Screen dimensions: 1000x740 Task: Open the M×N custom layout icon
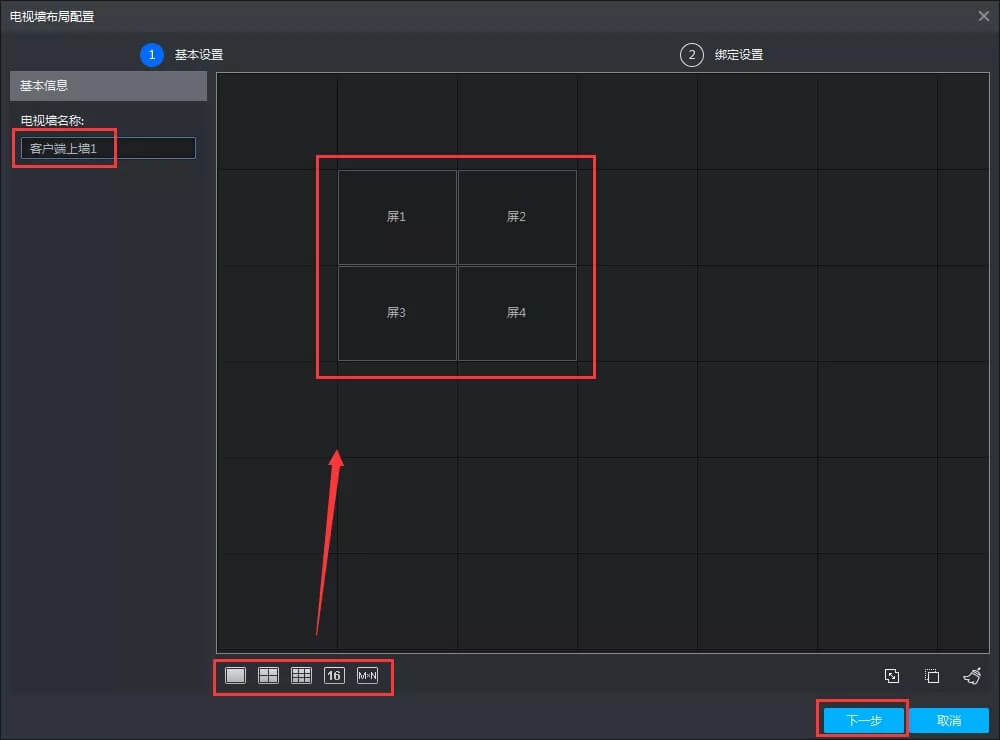point(367,676)
